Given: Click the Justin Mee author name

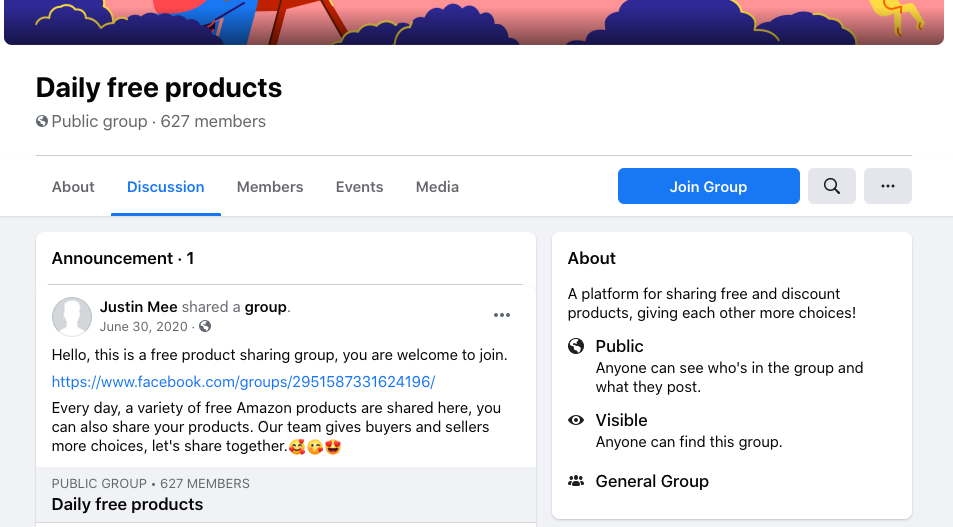Looking at the screenshot, I should tap(138, 307).
